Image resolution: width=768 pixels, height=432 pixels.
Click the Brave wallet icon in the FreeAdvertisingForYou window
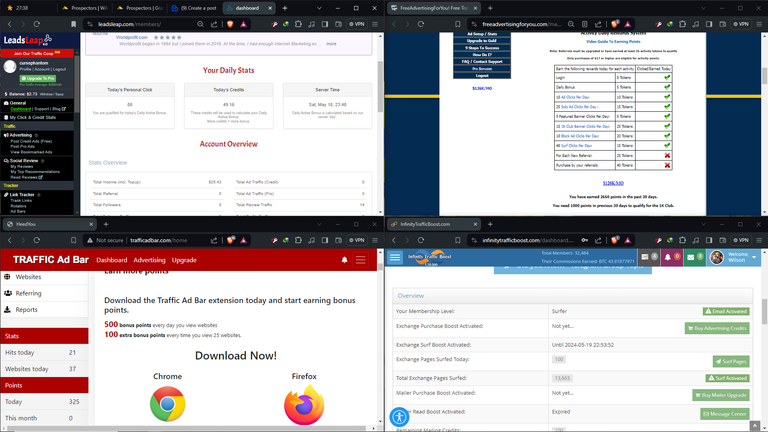click(x=722, y=24)
